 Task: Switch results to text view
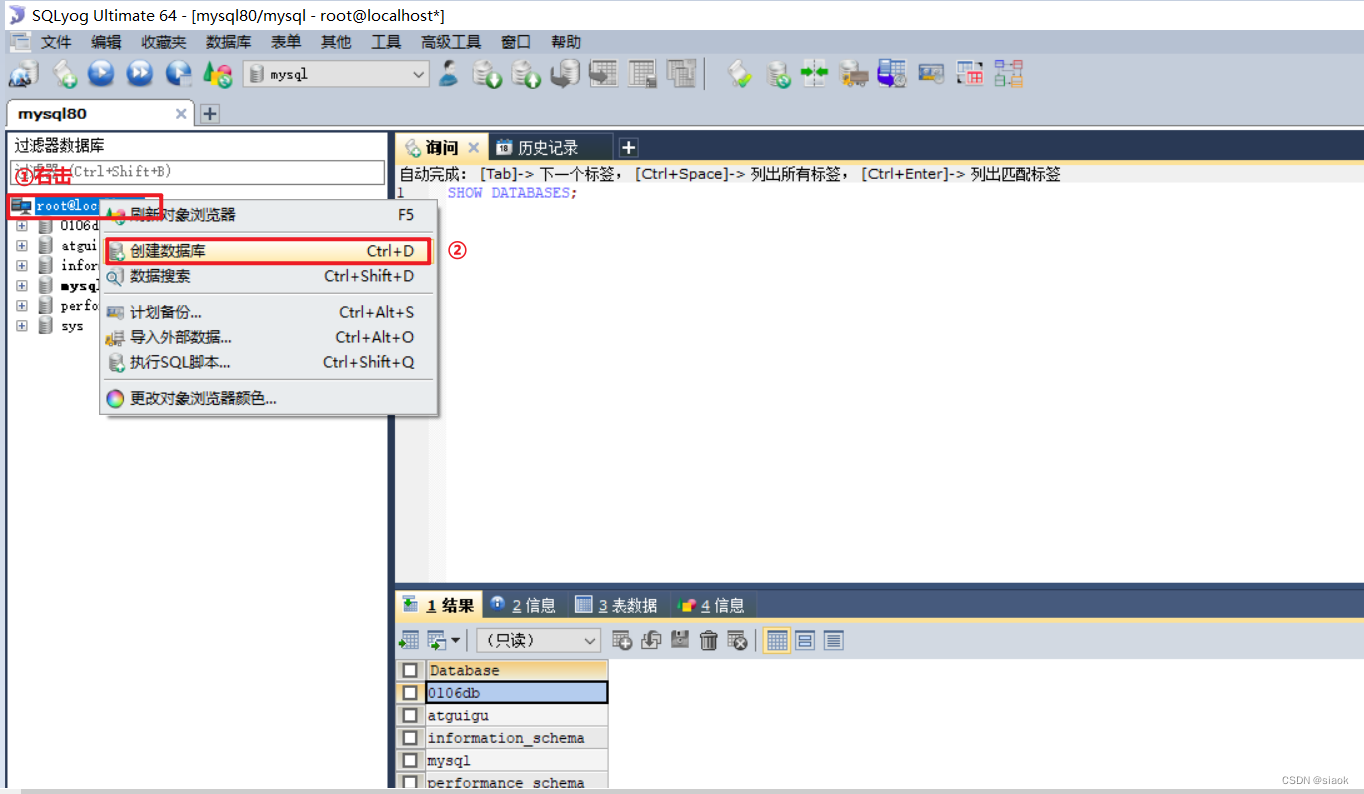pos(834,640)
